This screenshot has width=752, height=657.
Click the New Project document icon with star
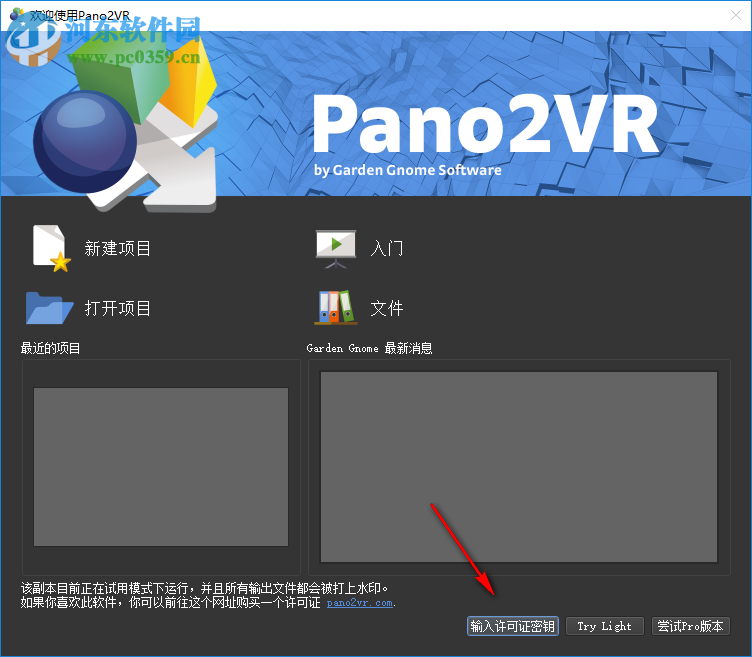(51, 248)
